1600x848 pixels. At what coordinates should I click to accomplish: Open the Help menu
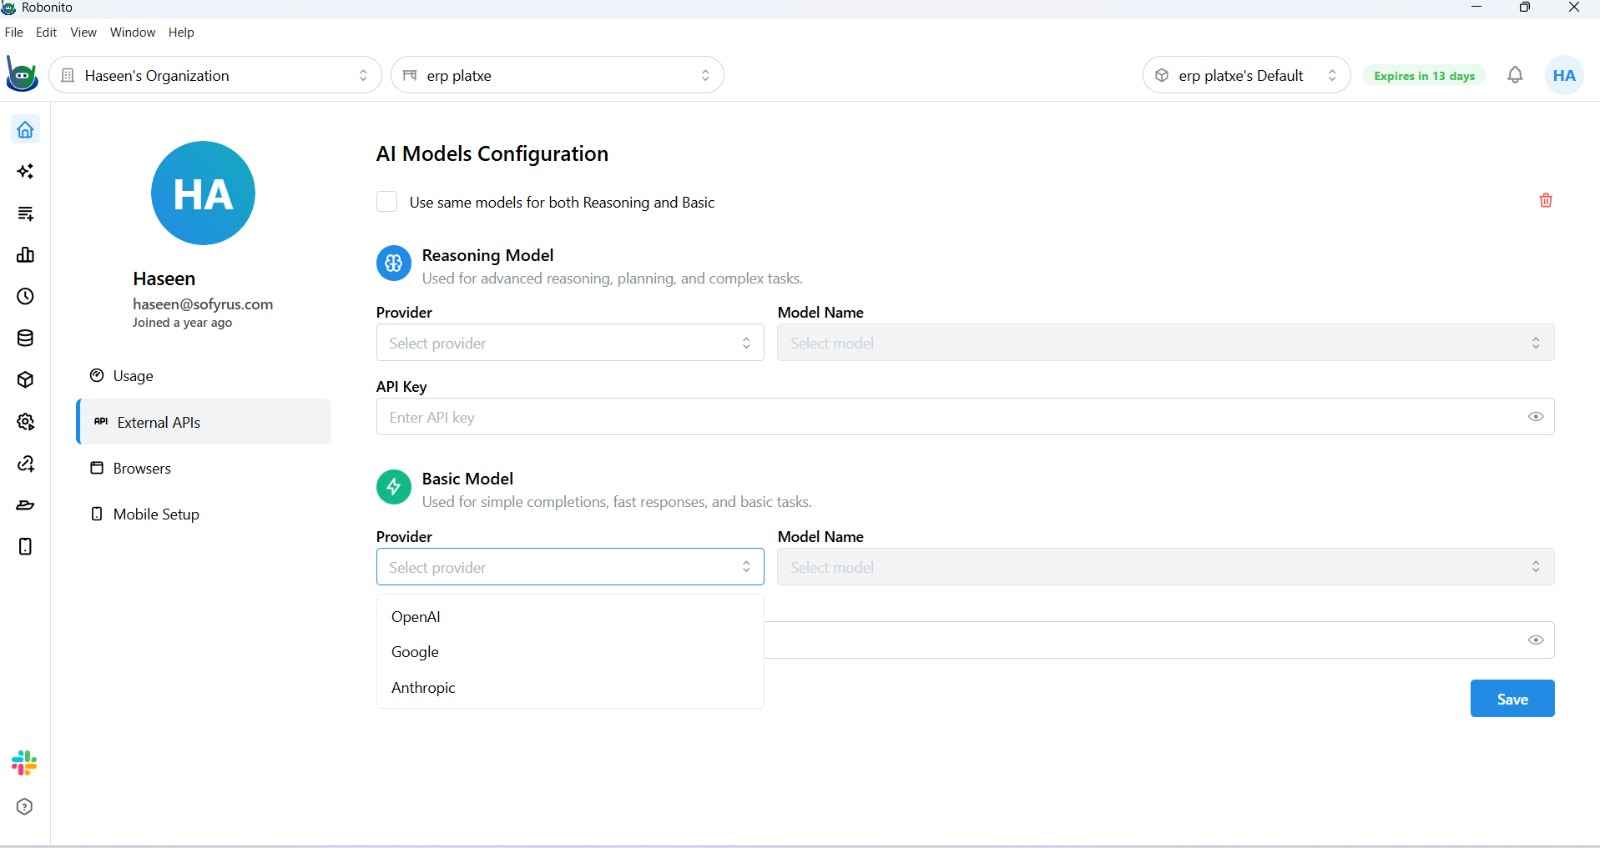[181, 32]
